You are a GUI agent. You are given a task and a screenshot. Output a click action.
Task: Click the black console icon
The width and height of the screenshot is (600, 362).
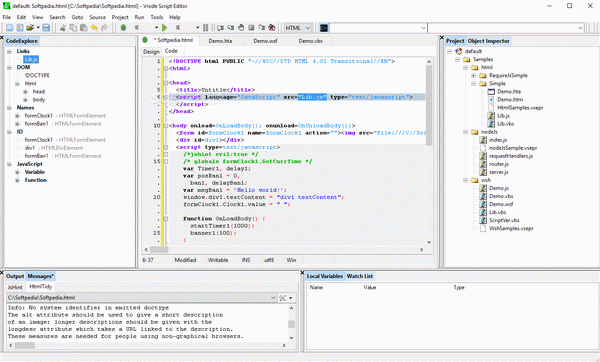coord(324,28)
